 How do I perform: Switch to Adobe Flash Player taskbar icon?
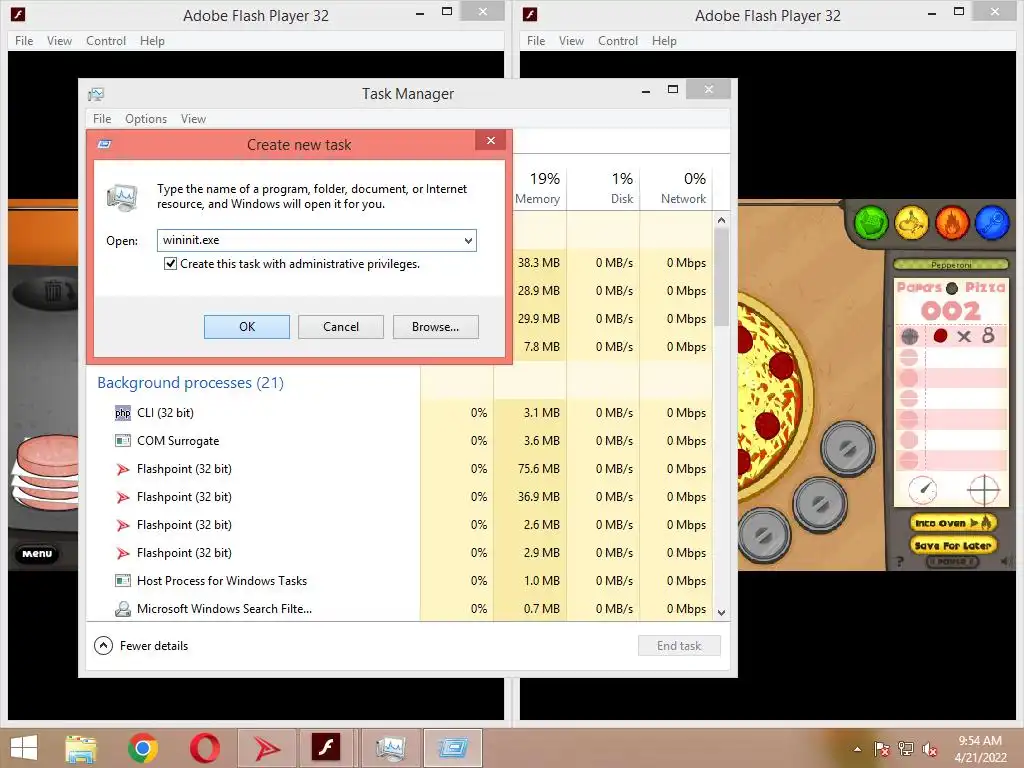326,748
